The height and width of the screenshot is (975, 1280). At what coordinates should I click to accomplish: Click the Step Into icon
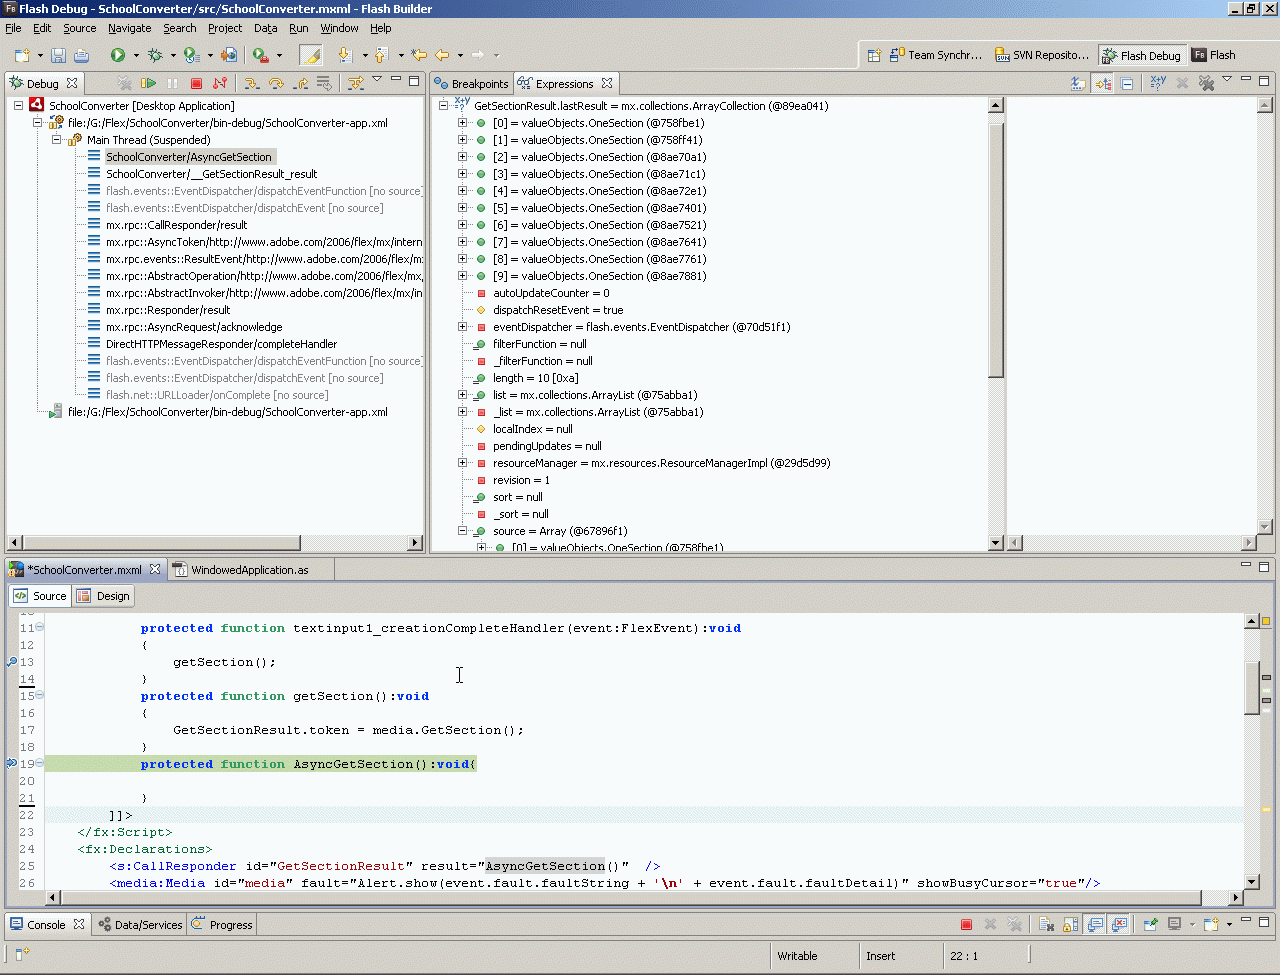point(252,84)
